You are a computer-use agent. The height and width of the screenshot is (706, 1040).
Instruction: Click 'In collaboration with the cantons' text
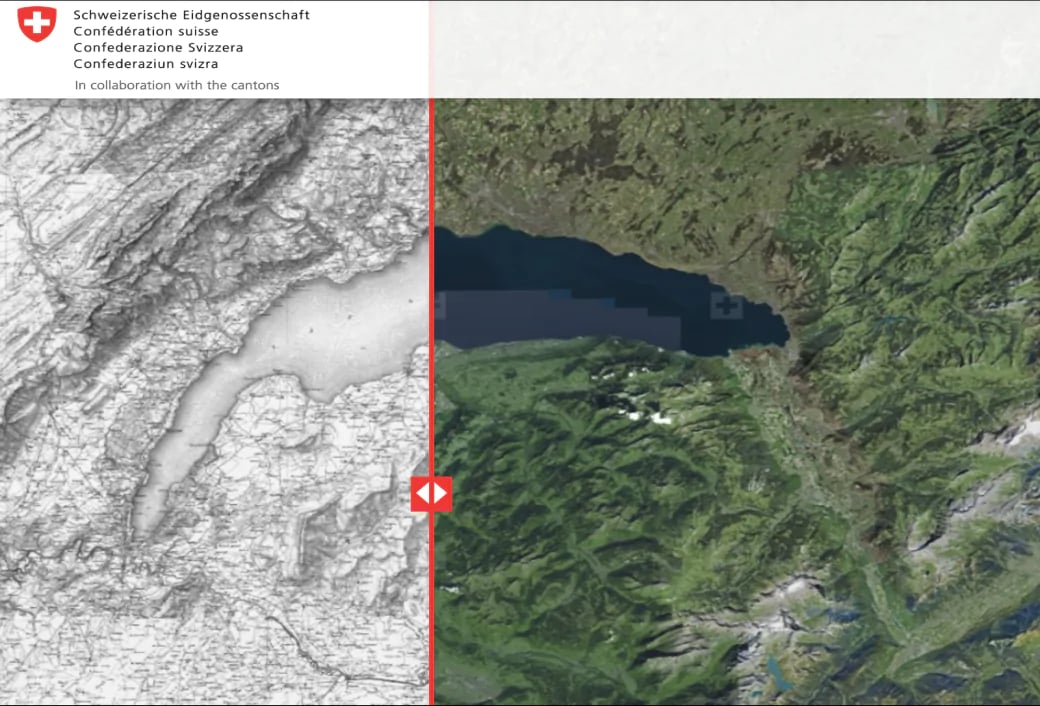(176, 85)
